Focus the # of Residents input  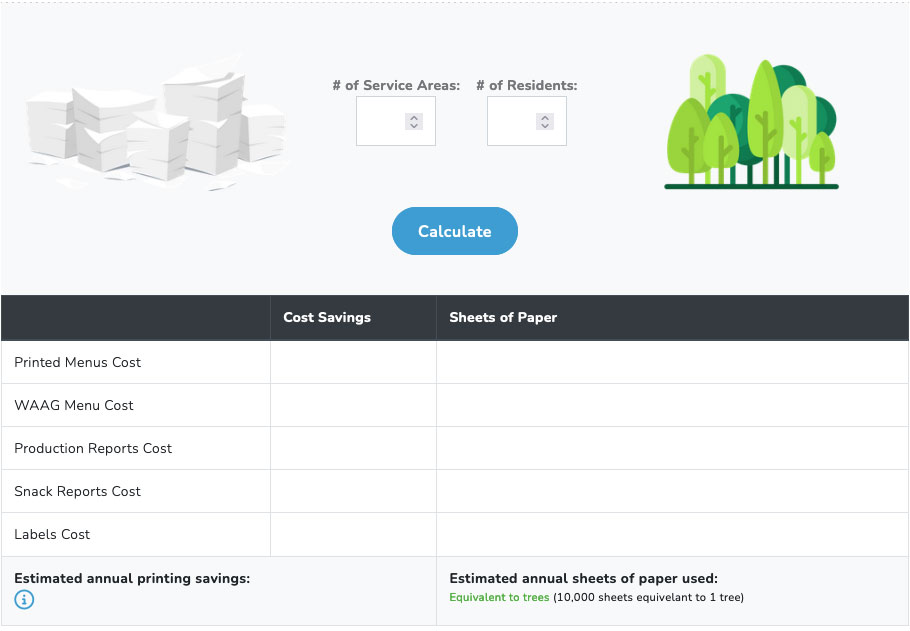click(x=513, y=121)
